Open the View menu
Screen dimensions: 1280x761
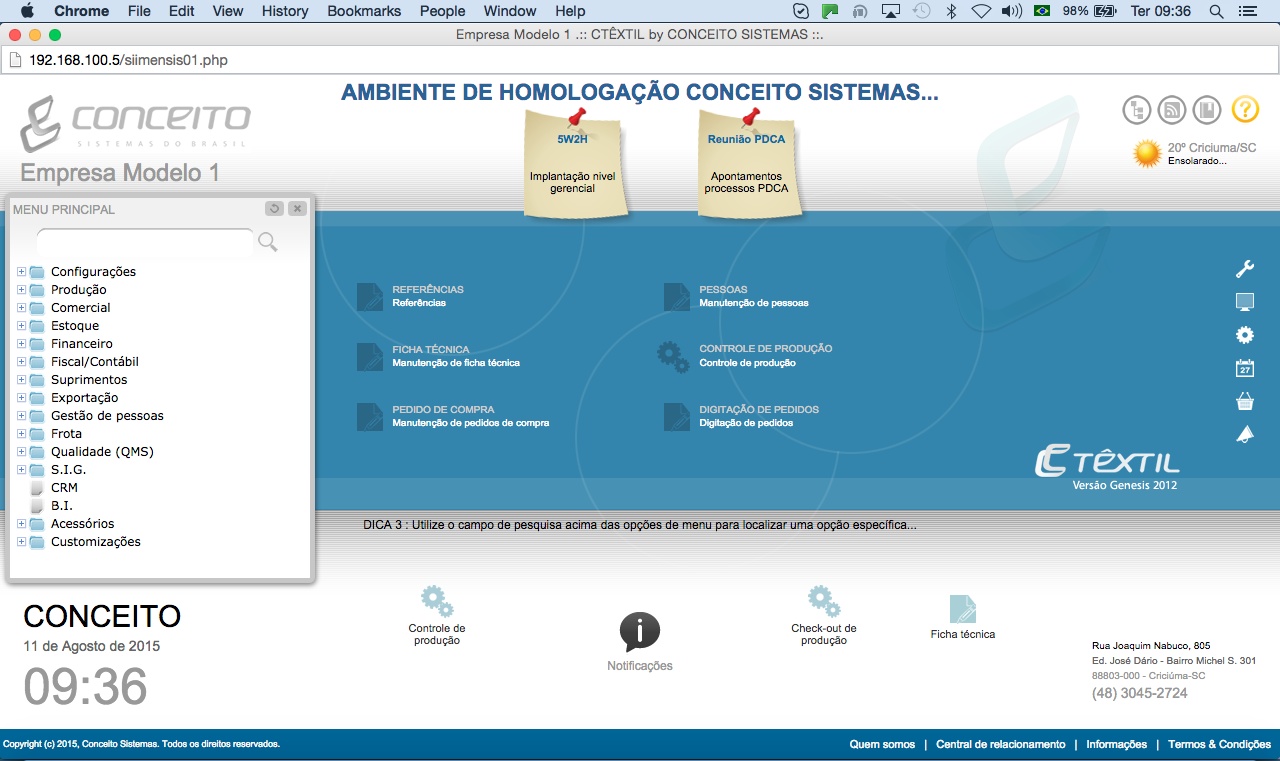click(228, 11)
